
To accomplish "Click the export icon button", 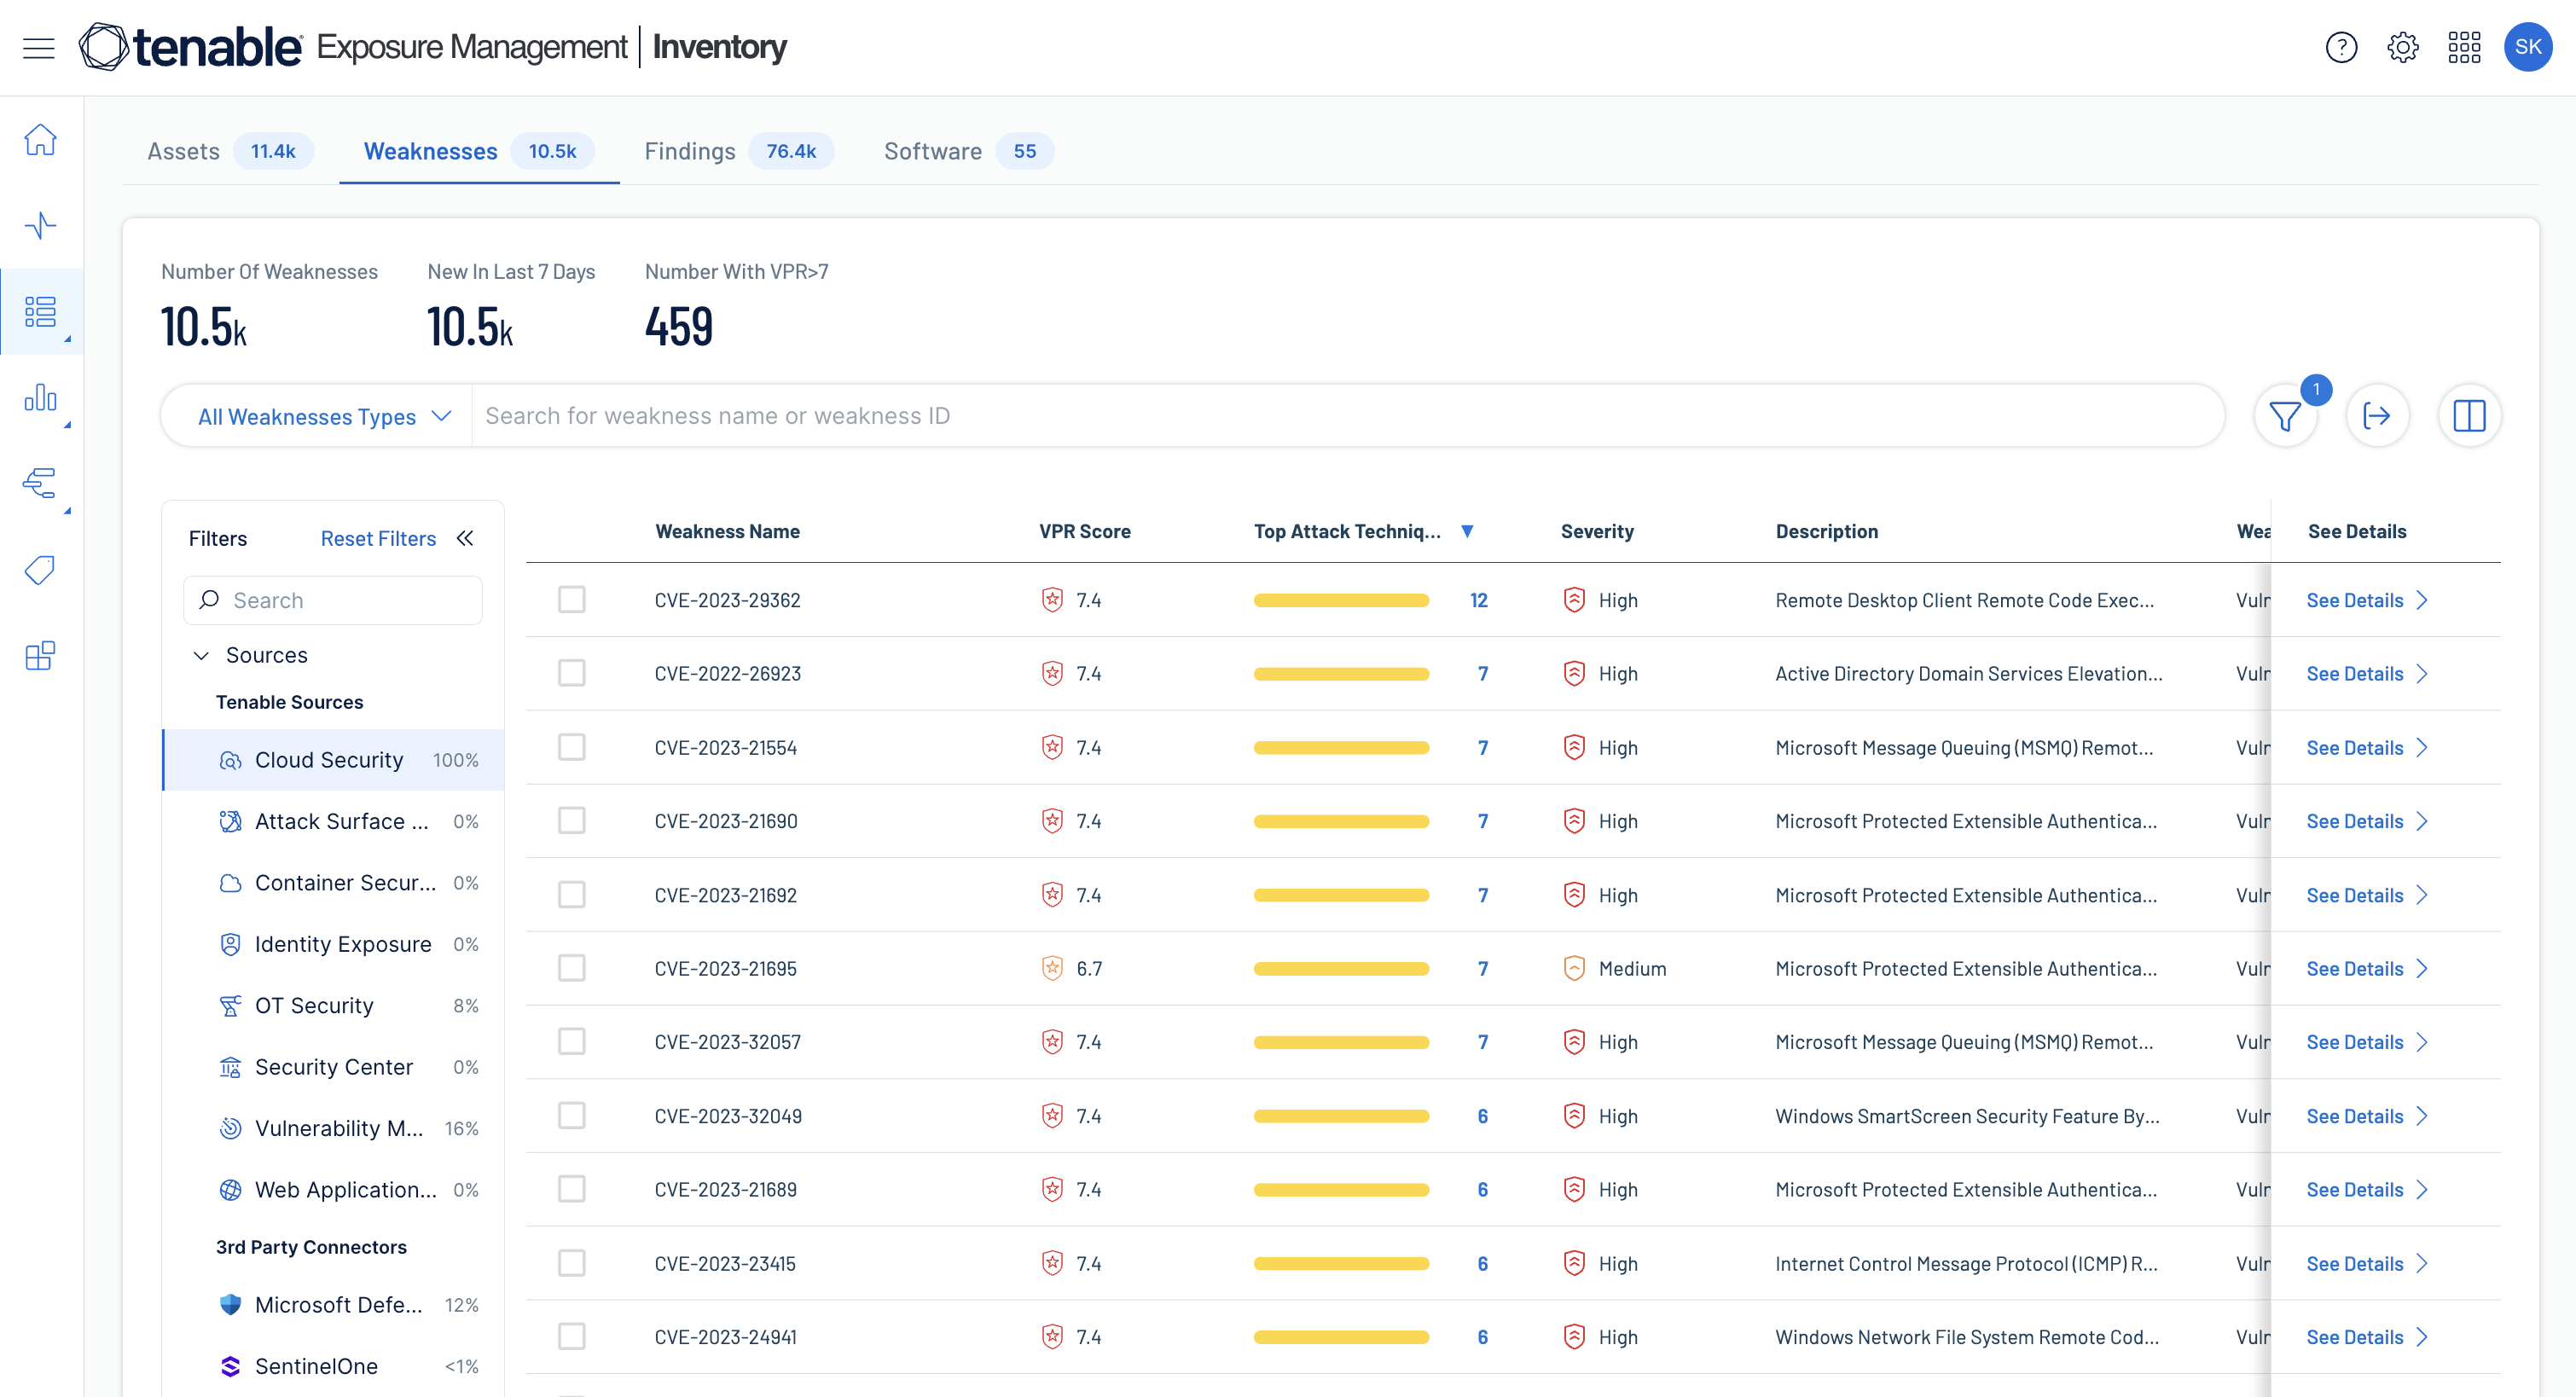I will pos(2376,416).
